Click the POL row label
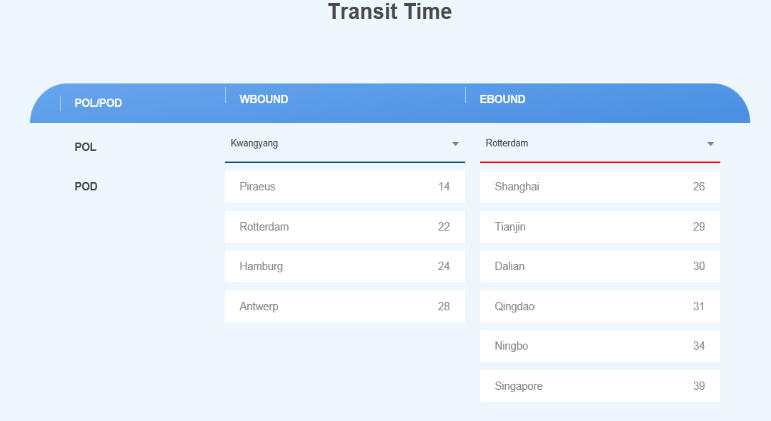The height and width of the screenshot is (421, 771). [x=86, y=147]
